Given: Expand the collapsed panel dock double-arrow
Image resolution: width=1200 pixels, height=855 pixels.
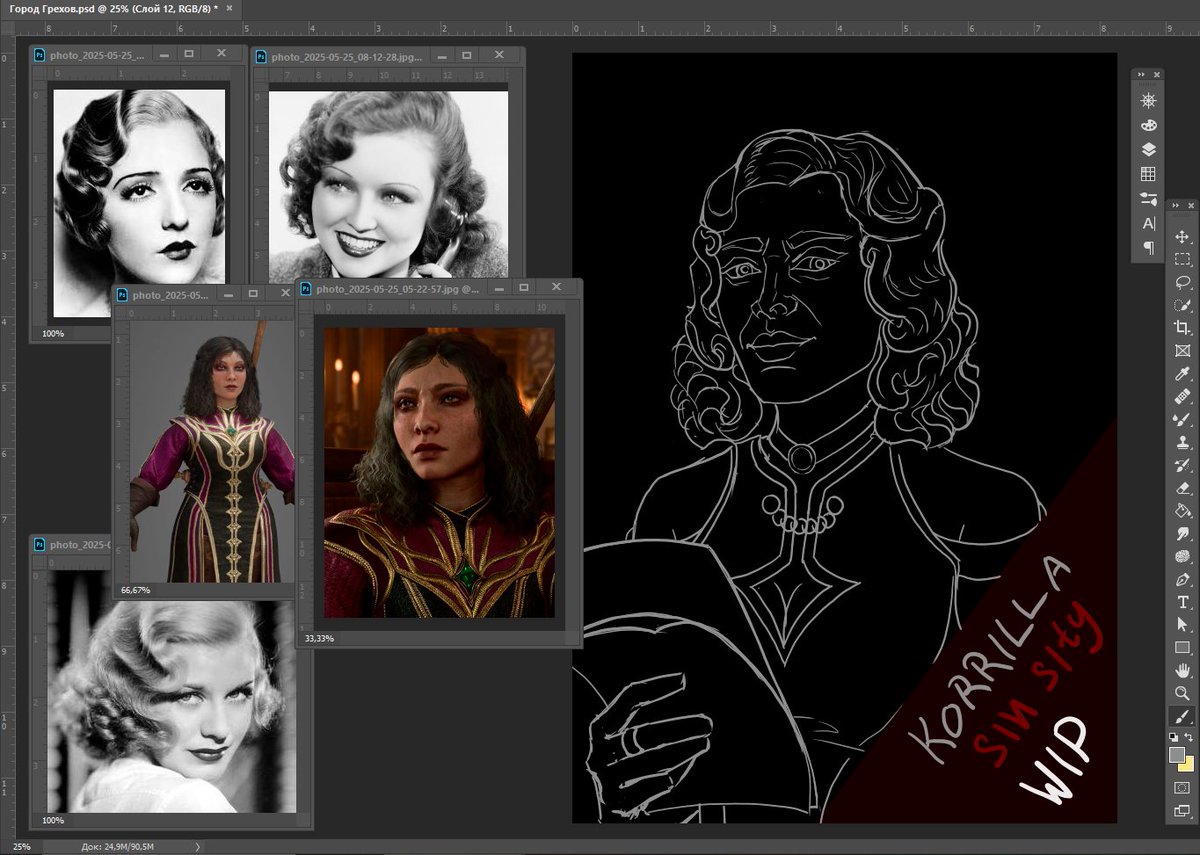Looking at the screenshot, I should 1142,74.
